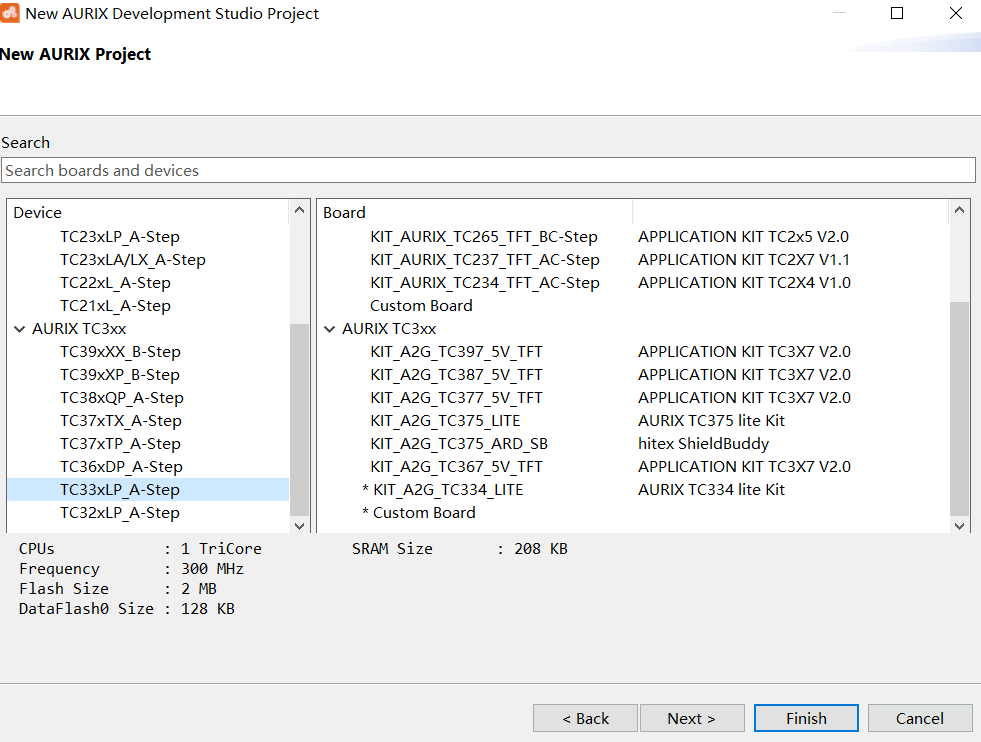The height and width of the screenshot is (742, 981).
Task: Choose board KIT_AURIX_TC234_TFT_AC-Step
Action: pos(485,283)
